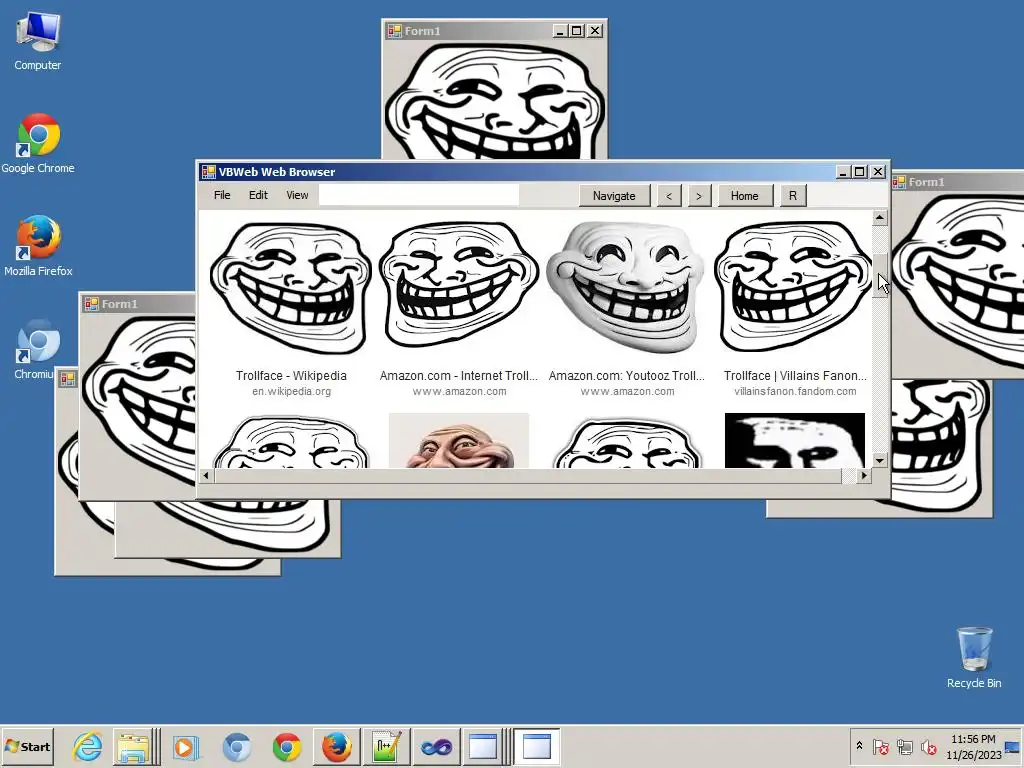Click the VBWeb Web Browser title icon

point(208,172)
